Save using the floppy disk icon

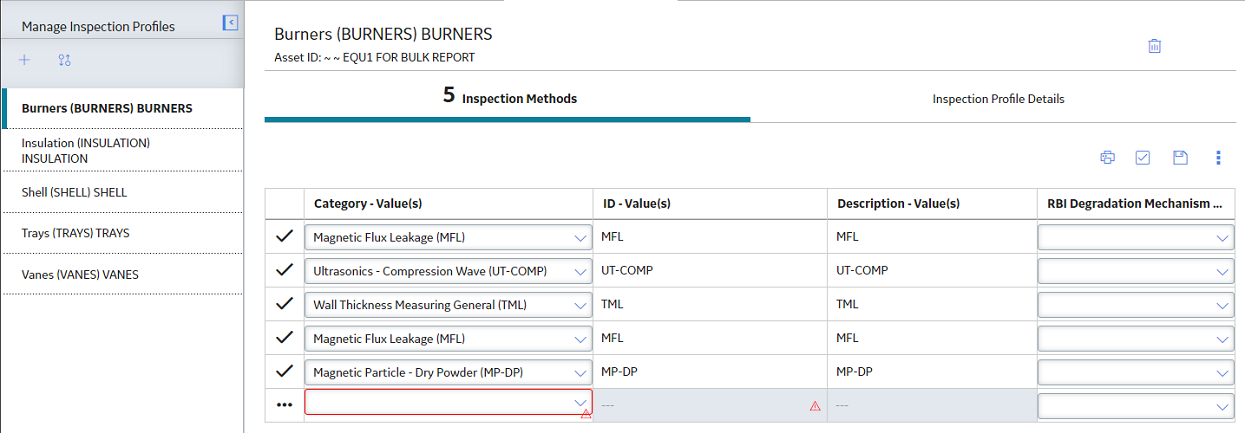(x=1180, y=157)
